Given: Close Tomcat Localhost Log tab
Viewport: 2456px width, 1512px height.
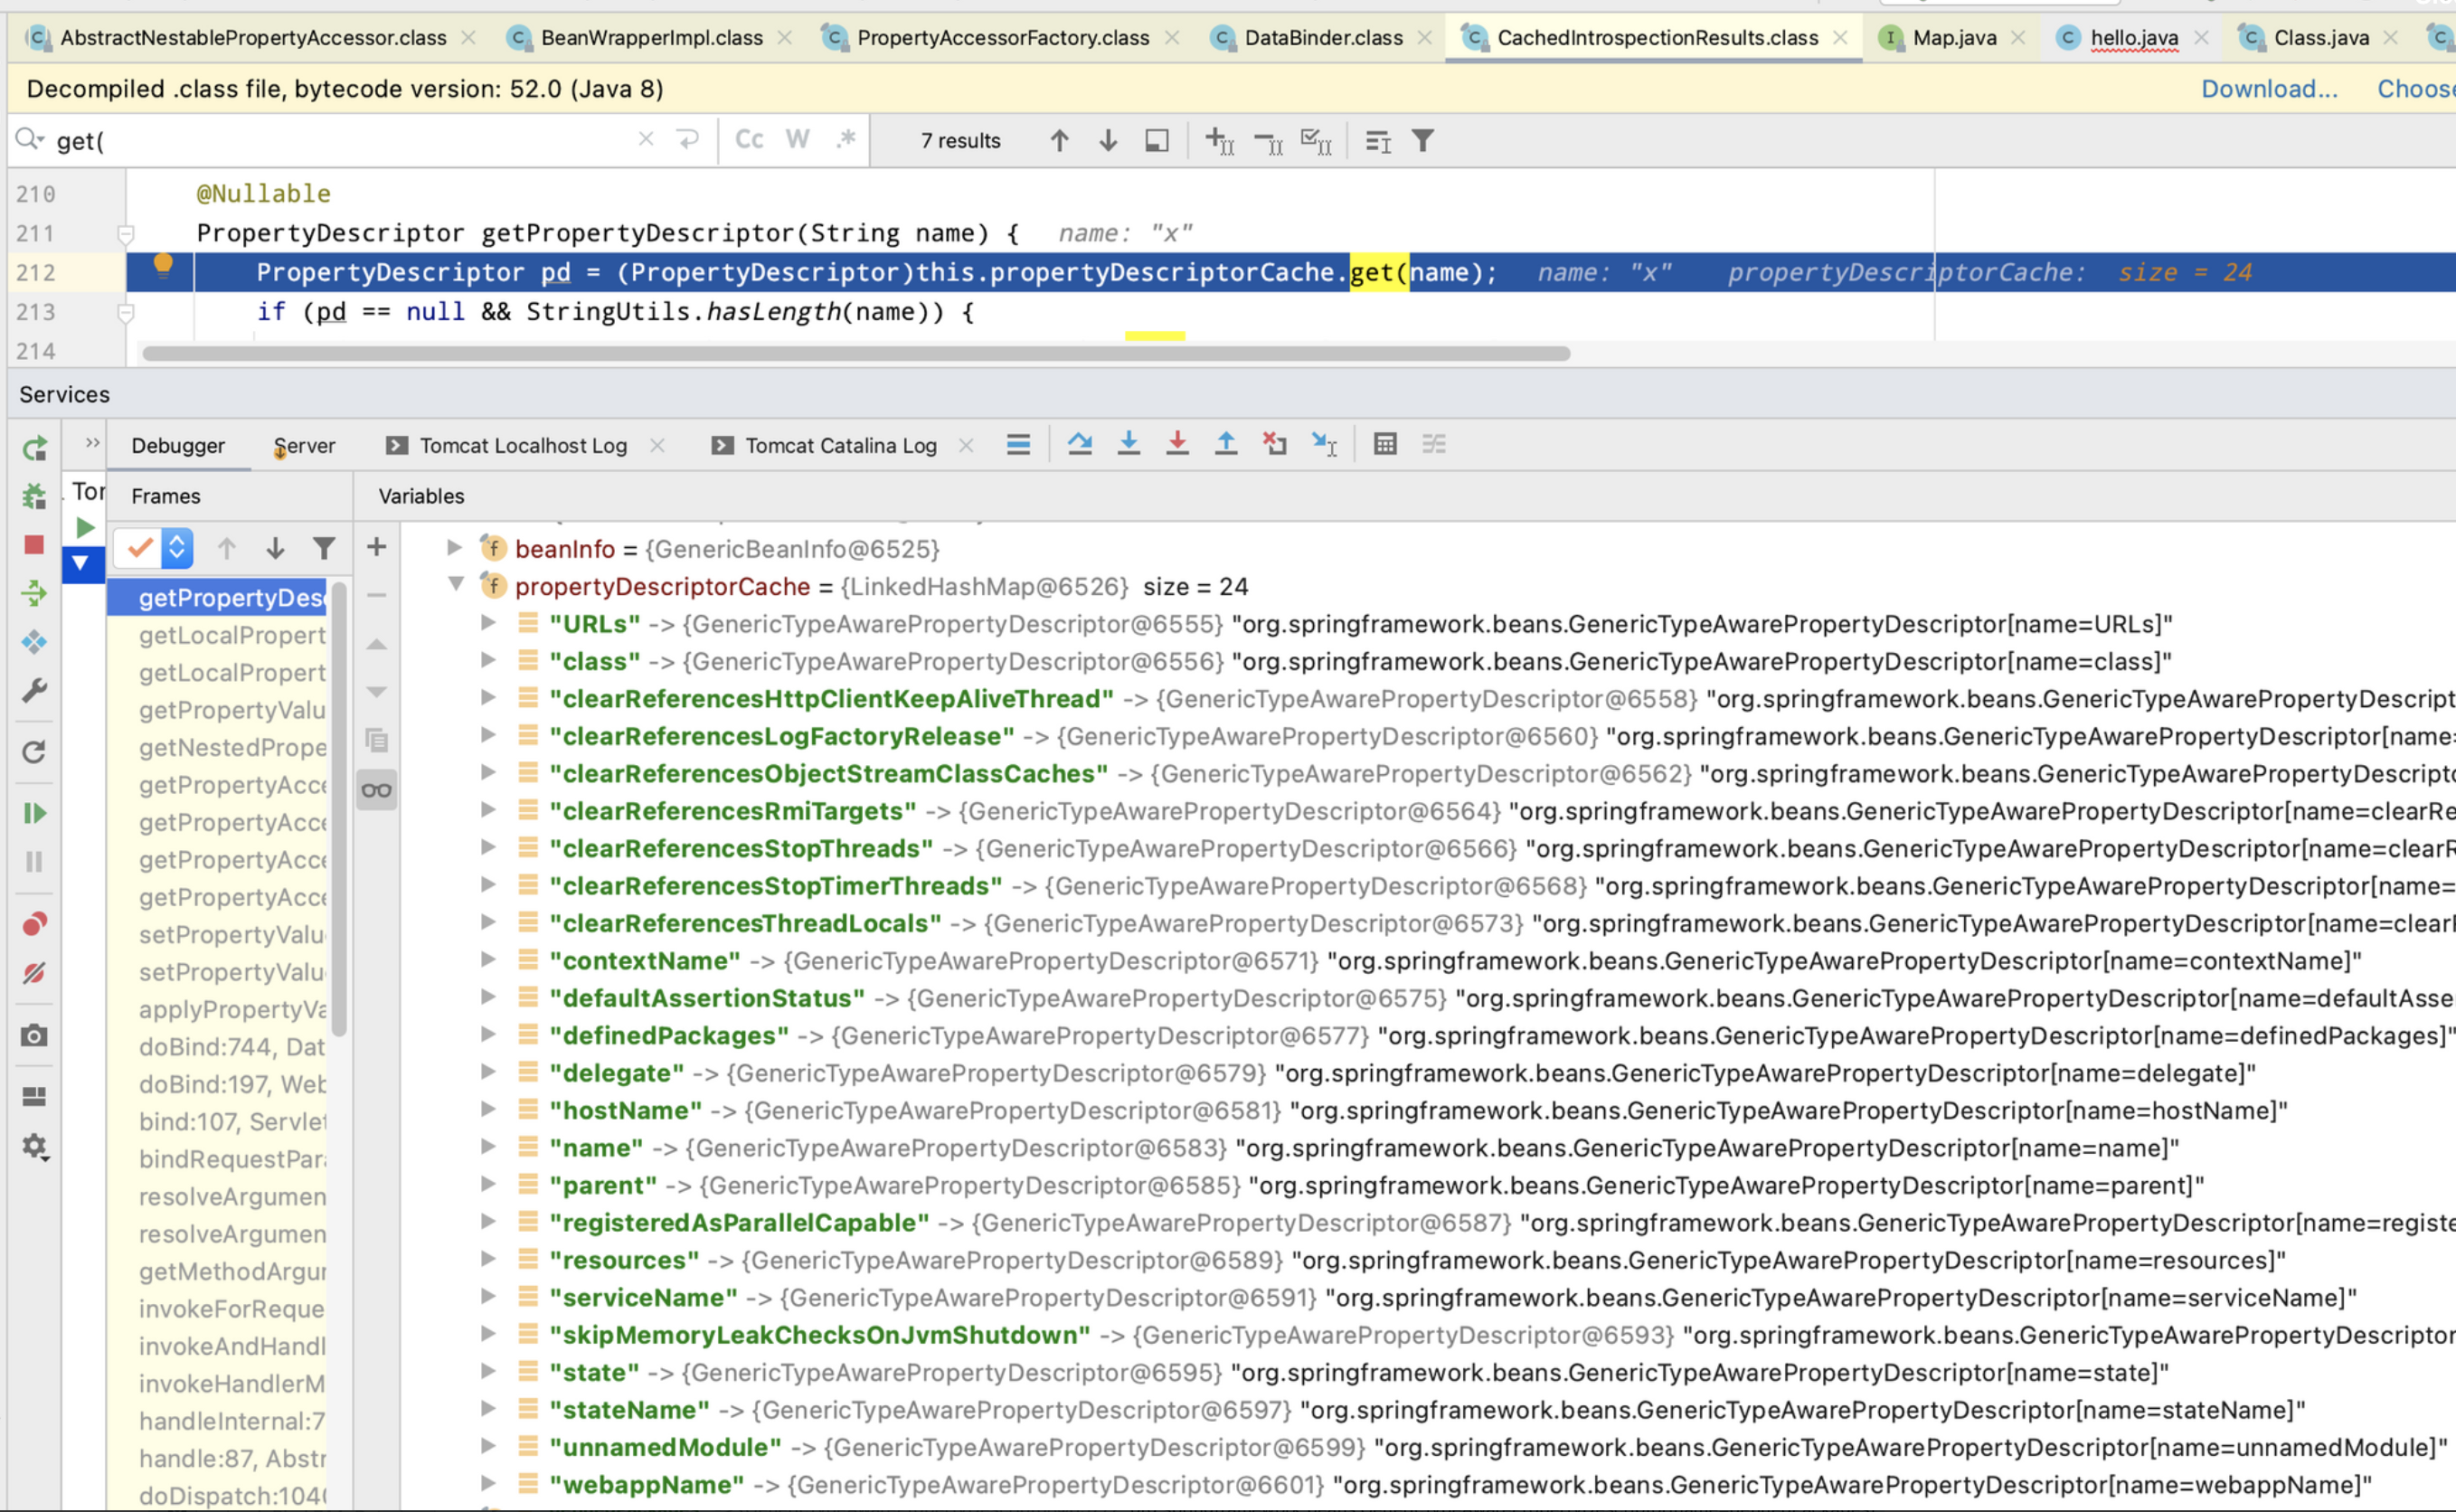Looking at the screenshot, I should coord(657,446).
